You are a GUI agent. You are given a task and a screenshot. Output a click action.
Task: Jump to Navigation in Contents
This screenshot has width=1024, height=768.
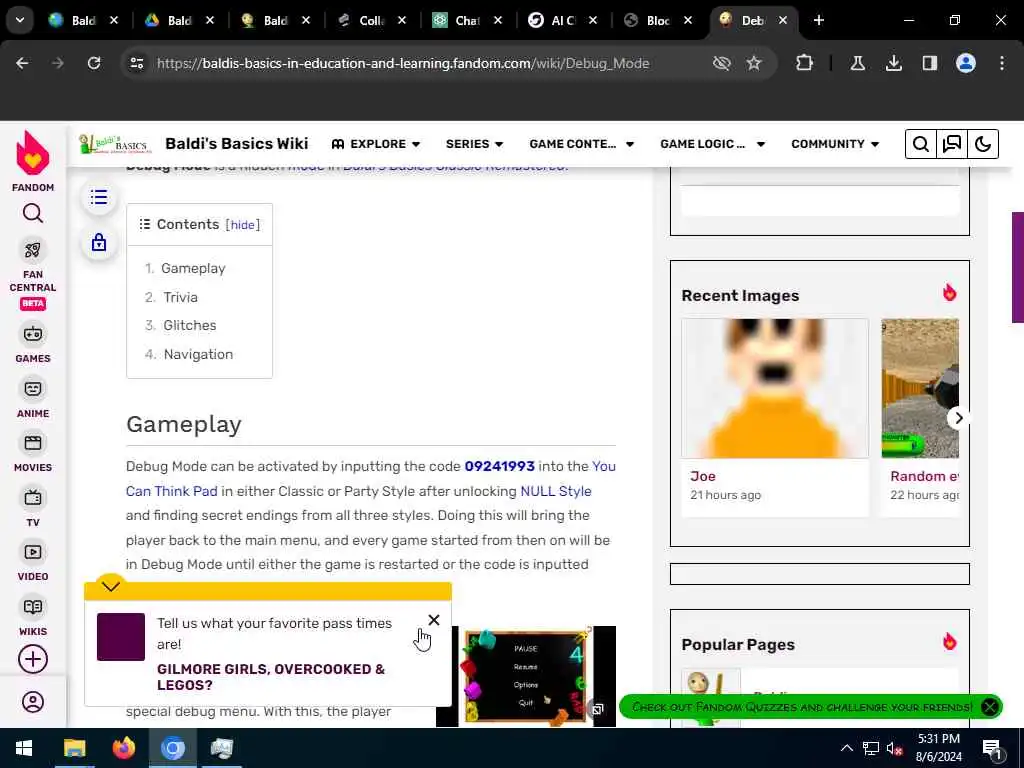199,354
